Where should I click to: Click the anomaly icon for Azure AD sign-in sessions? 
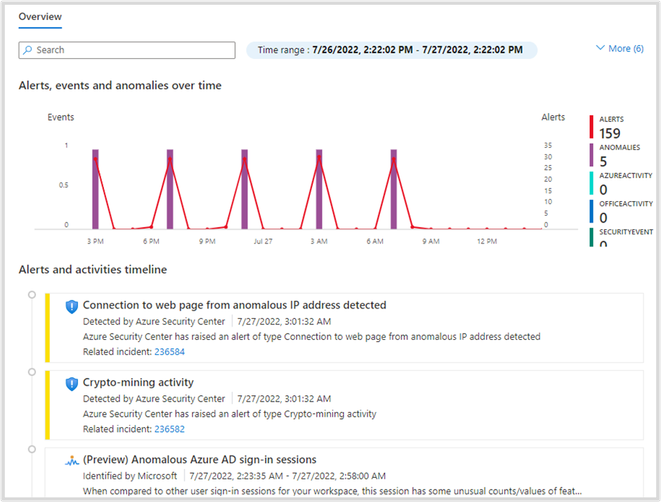point(72,461)
